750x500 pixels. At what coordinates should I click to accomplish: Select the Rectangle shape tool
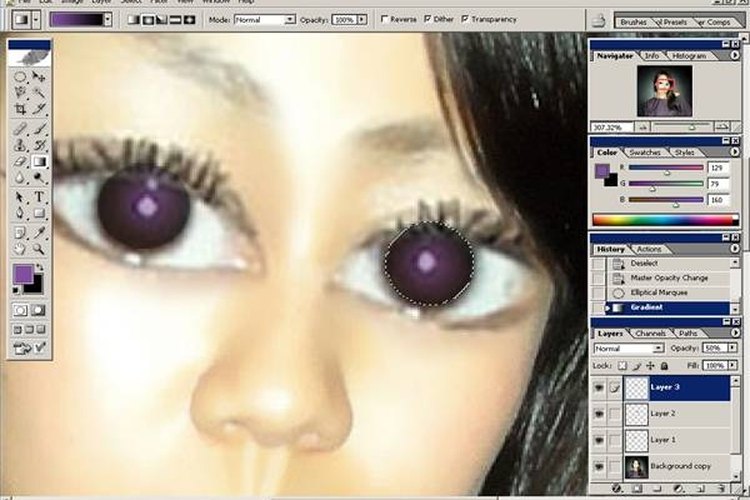39,213
